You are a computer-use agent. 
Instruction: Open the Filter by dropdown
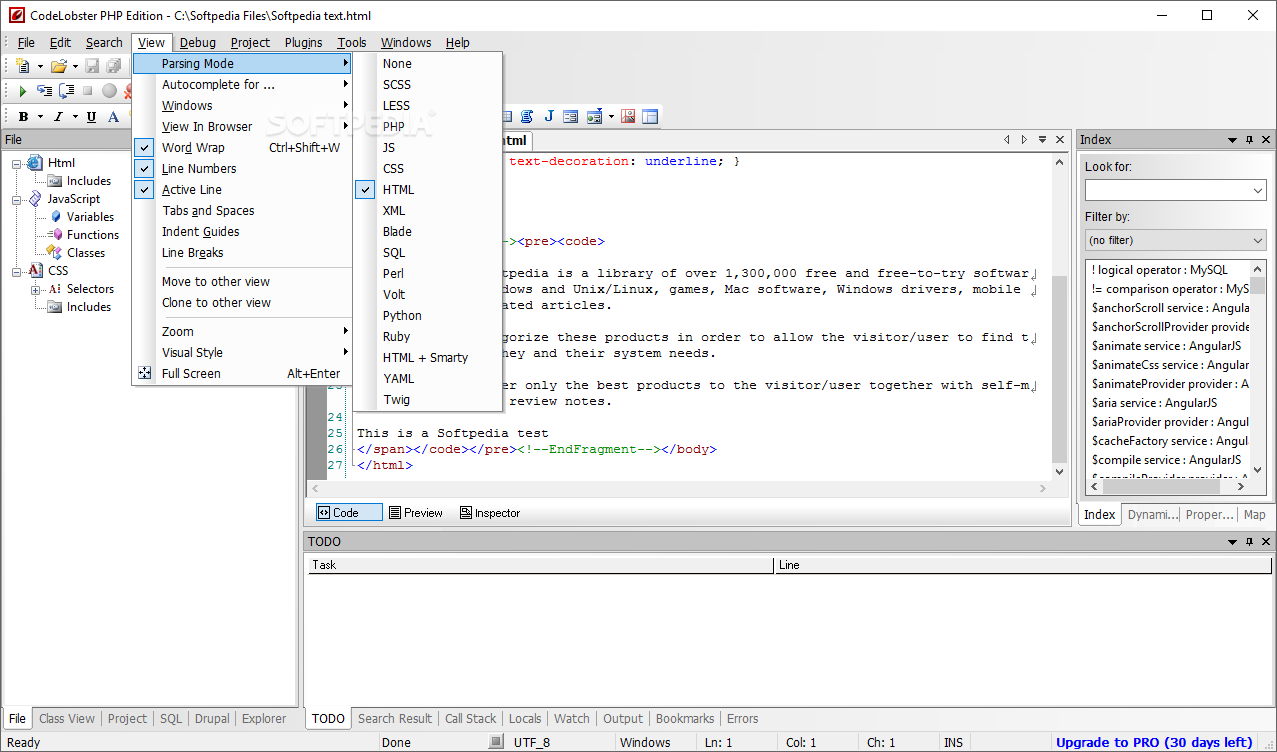point(1176,240)
